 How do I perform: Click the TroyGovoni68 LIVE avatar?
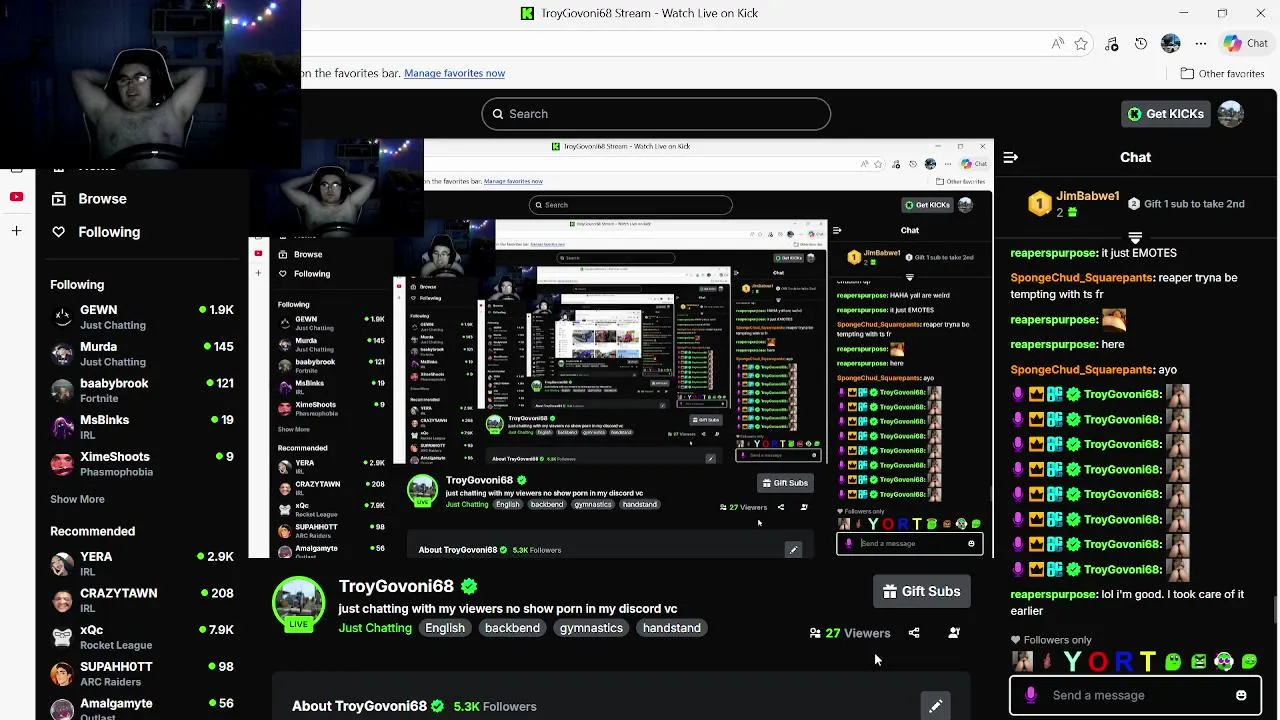(x=299, y=605)
